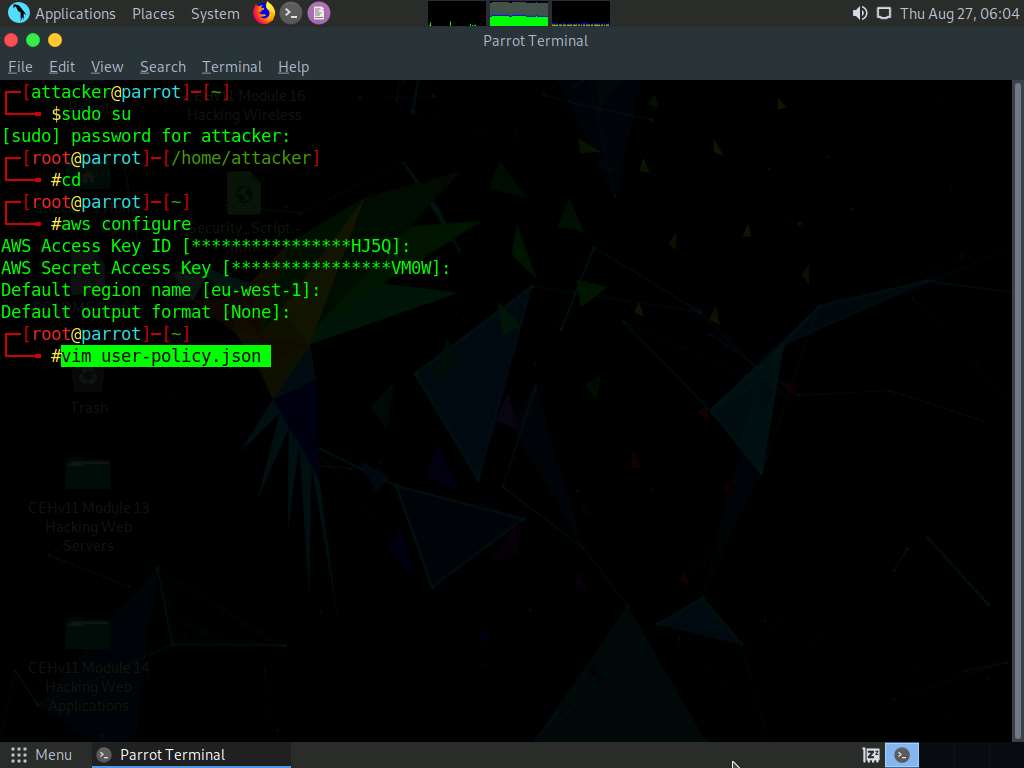
Task: Open the Terminal menu in the menu bar
Action: (231, 67)
